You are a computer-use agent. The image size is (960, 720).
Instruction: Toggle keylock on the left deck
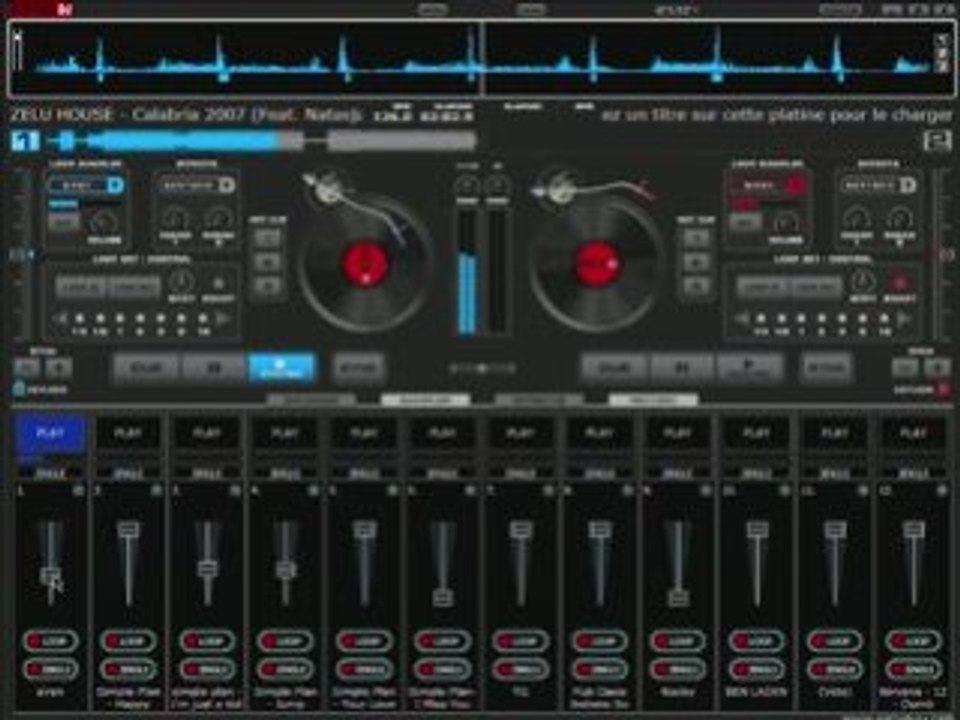[x=19, y=389]
